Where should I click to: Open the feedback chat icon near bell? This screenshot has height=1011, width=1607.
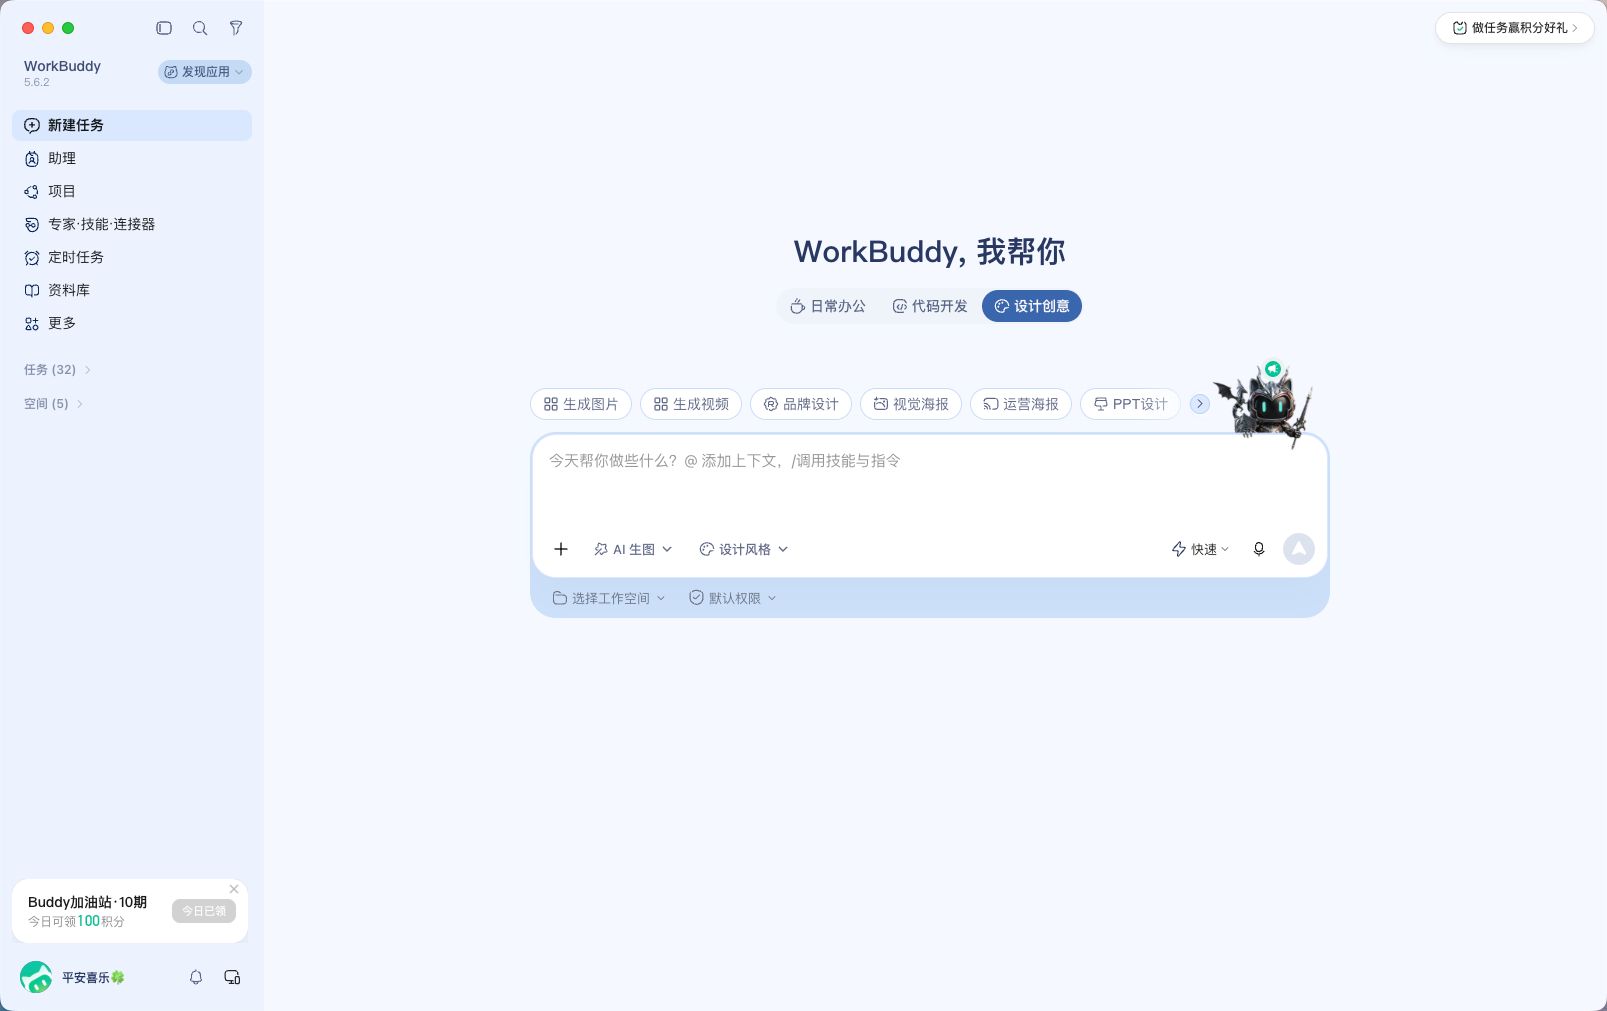(232, 977)
